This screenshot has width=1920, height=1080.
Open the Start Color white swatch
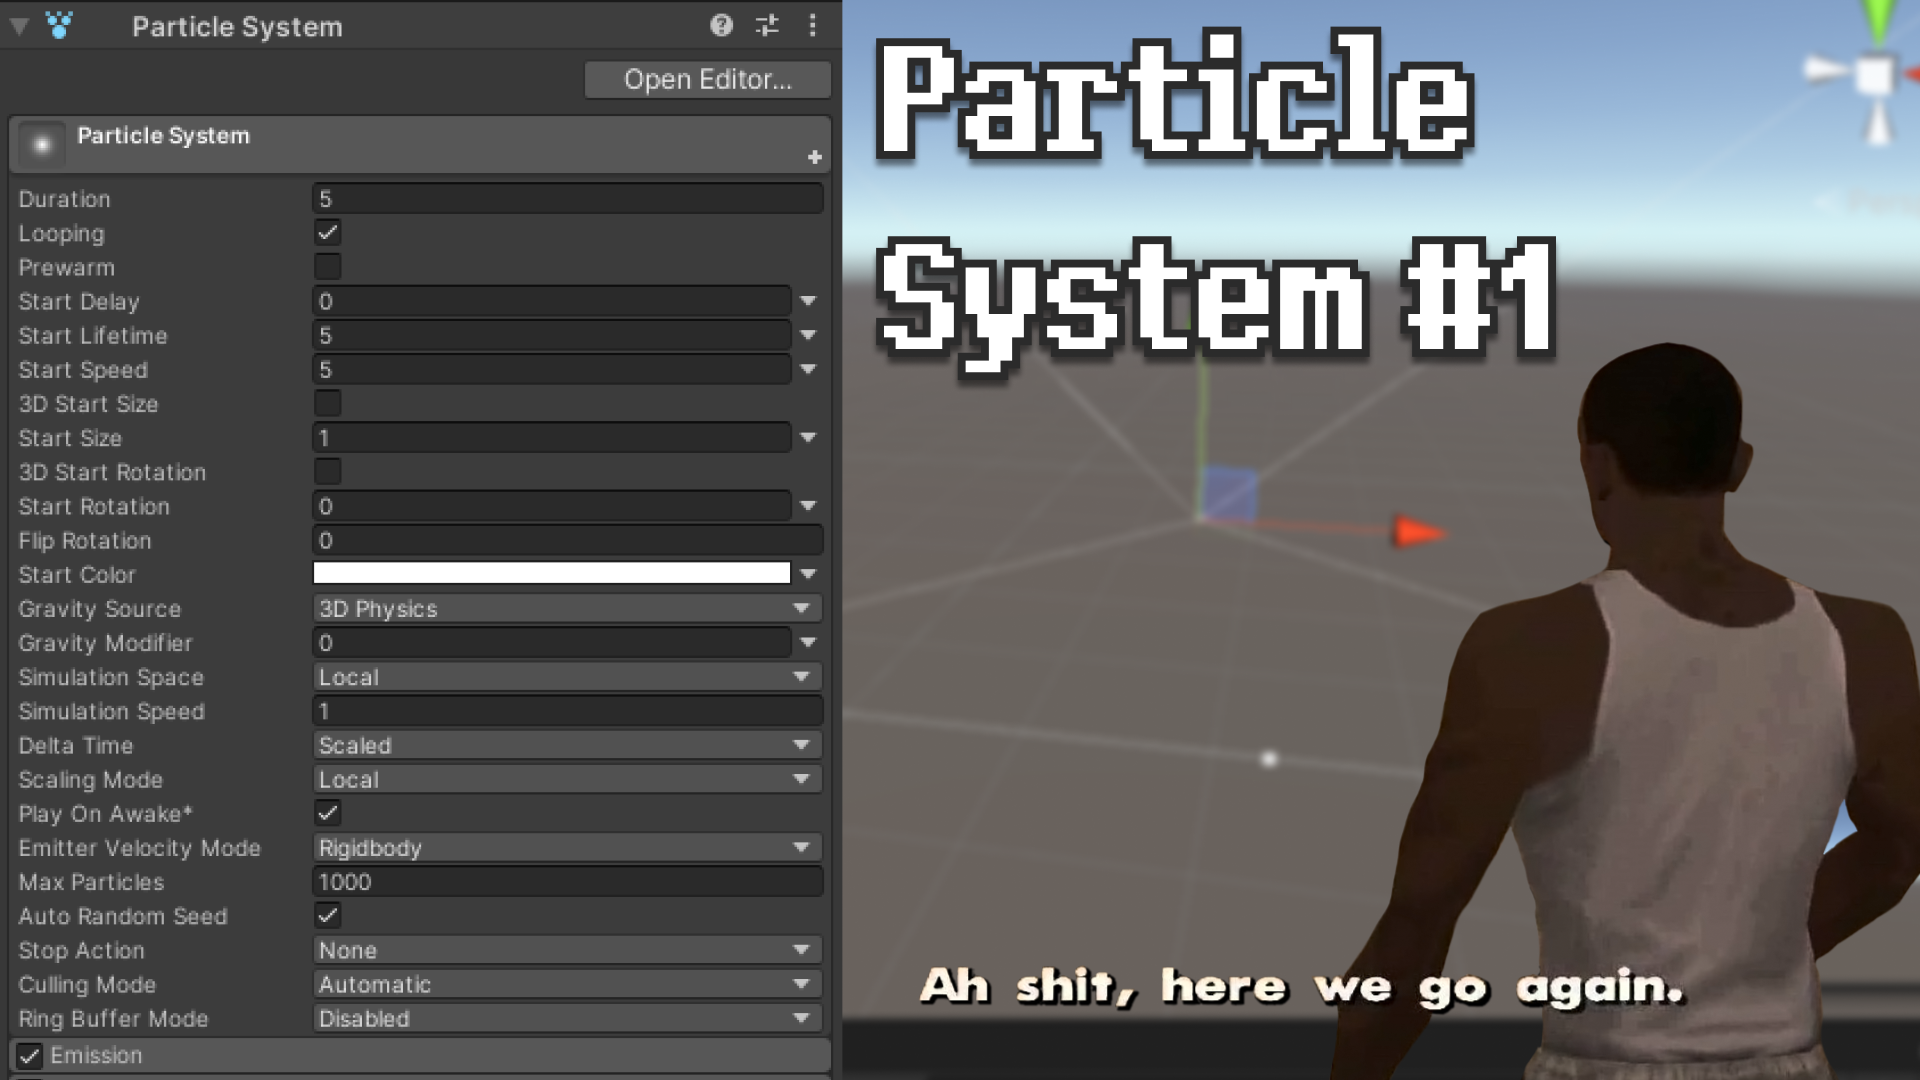[x=552, y=573]
